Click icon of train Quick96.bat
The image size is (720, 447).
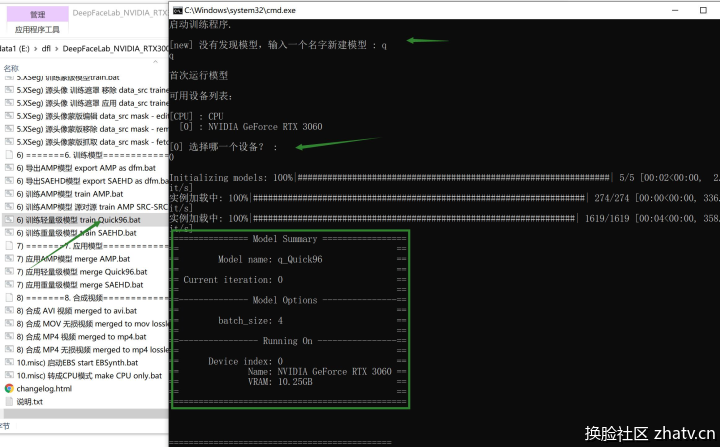tap(9, 220)
